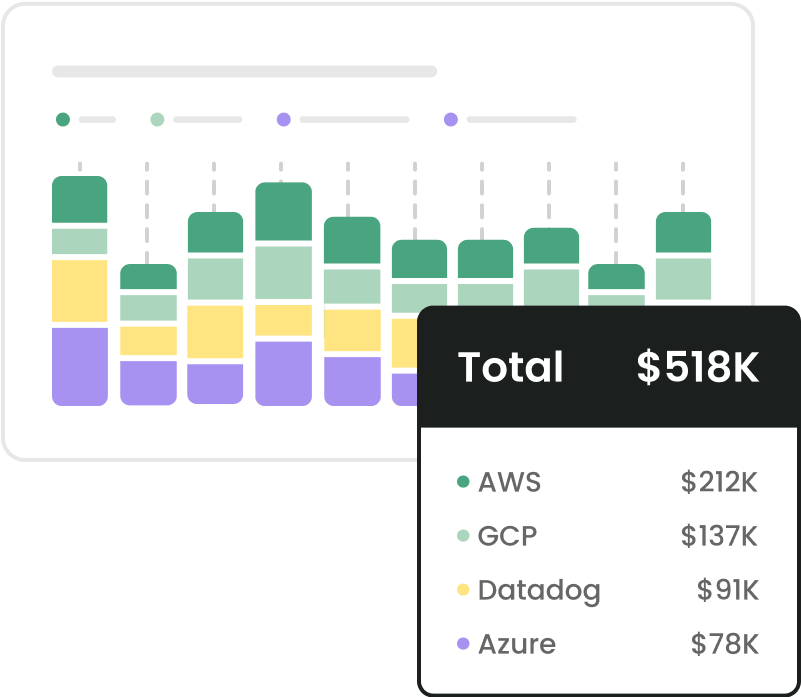The width and height of the screenshot is (801, 697).
Task: Select the AWS row label
Action: (x=509, y=482)
